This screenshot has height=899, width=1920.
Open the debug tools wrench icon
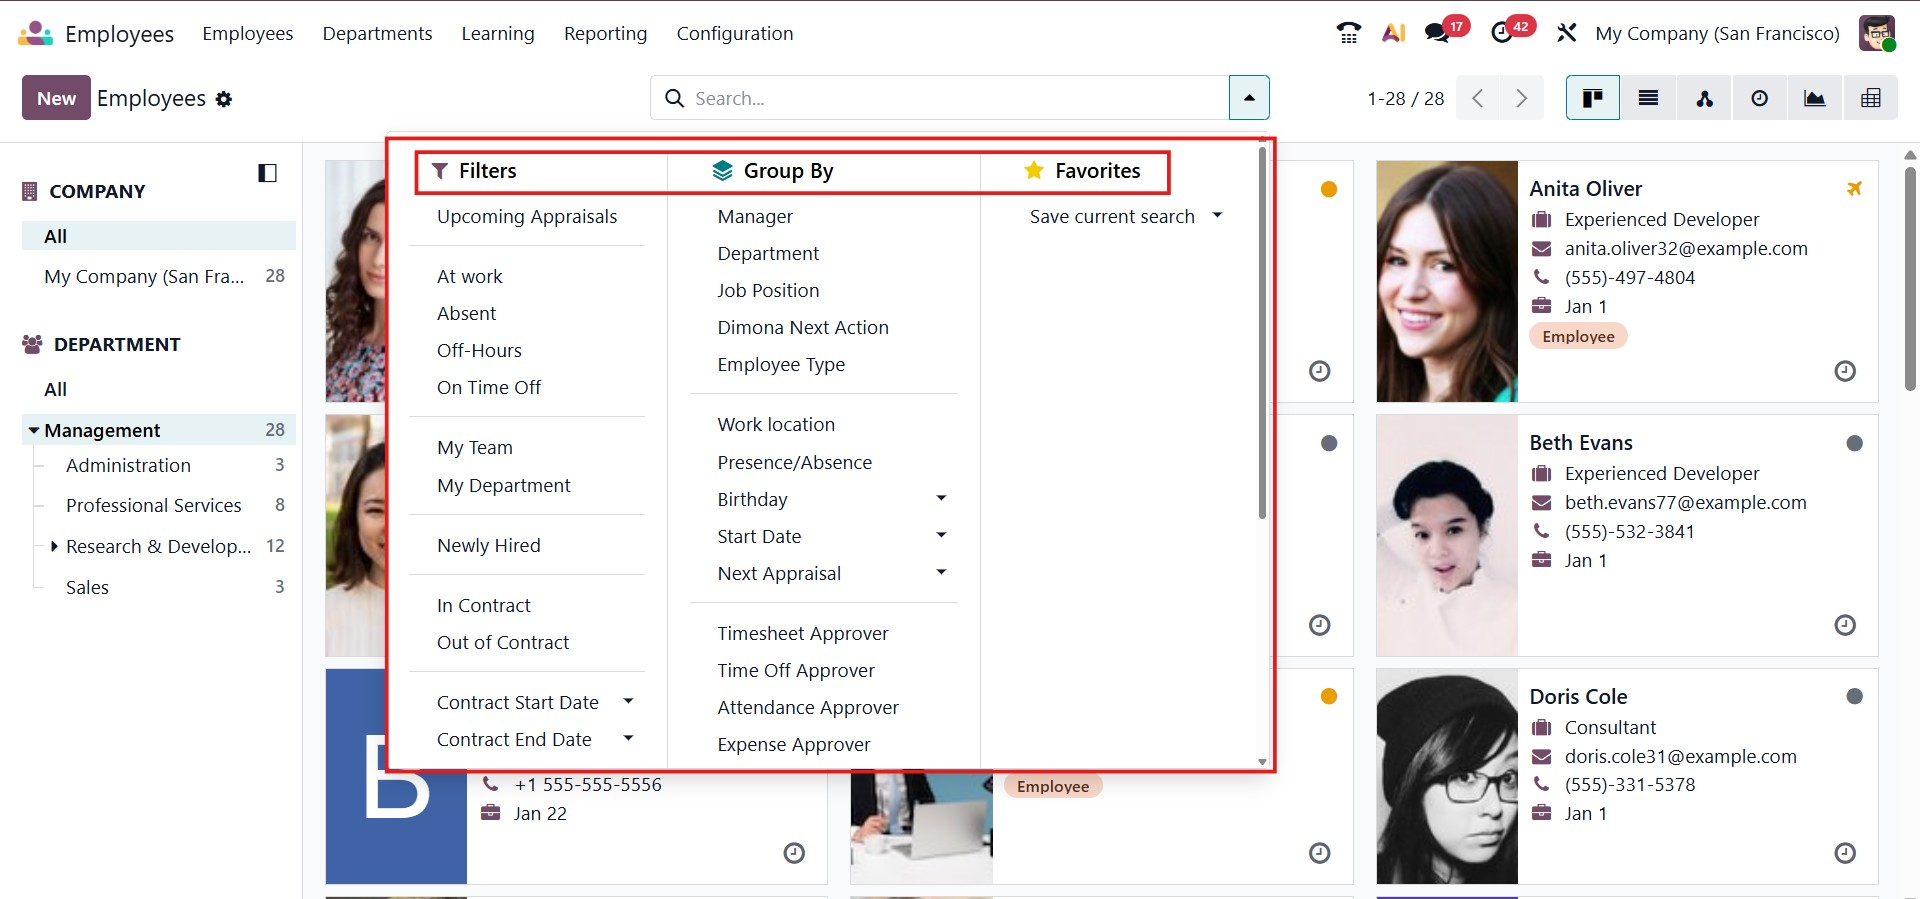click(1566, 33)
